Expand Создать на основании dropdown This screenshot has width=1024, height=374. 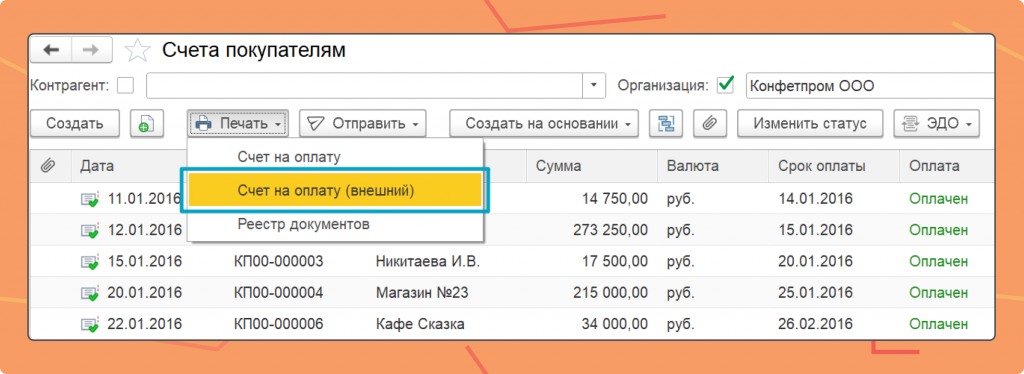tap(543, 123)
